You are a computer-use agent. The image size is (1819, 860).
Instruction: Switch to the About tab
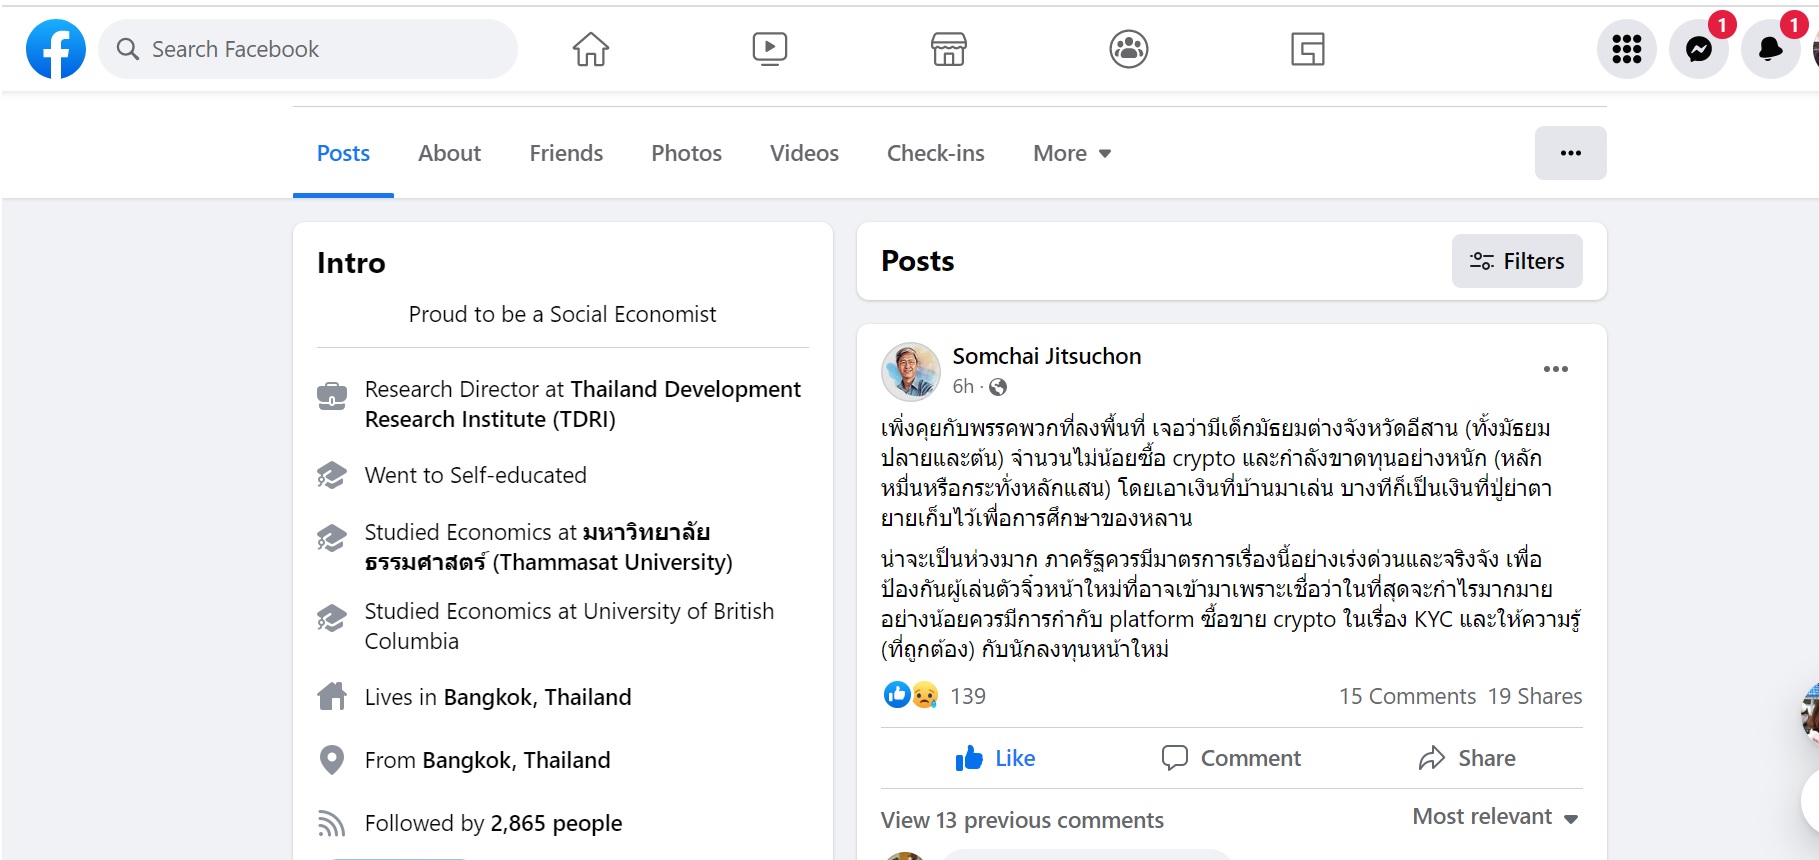point(449,153)
